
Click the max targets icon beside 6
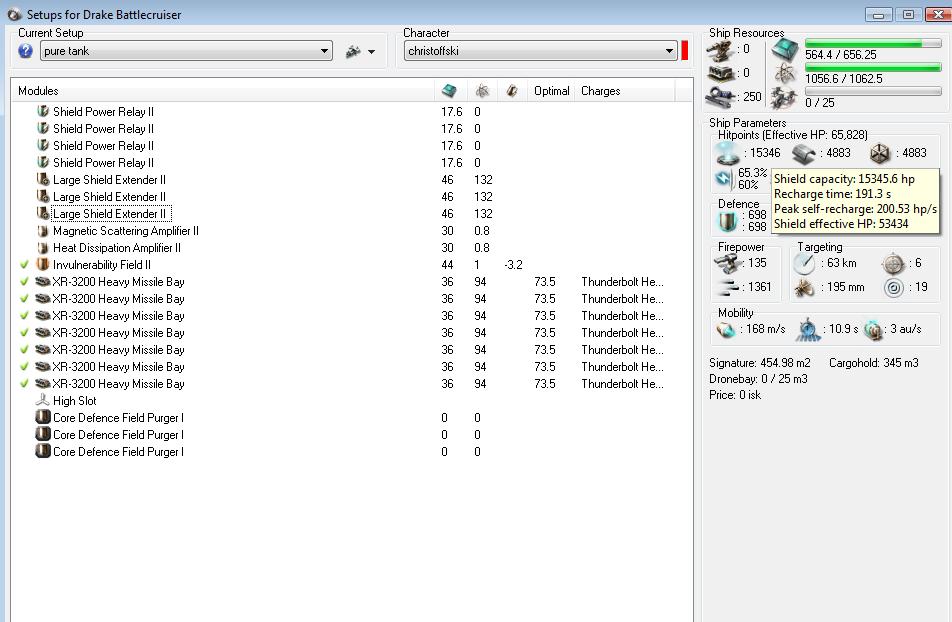point(893,264)
